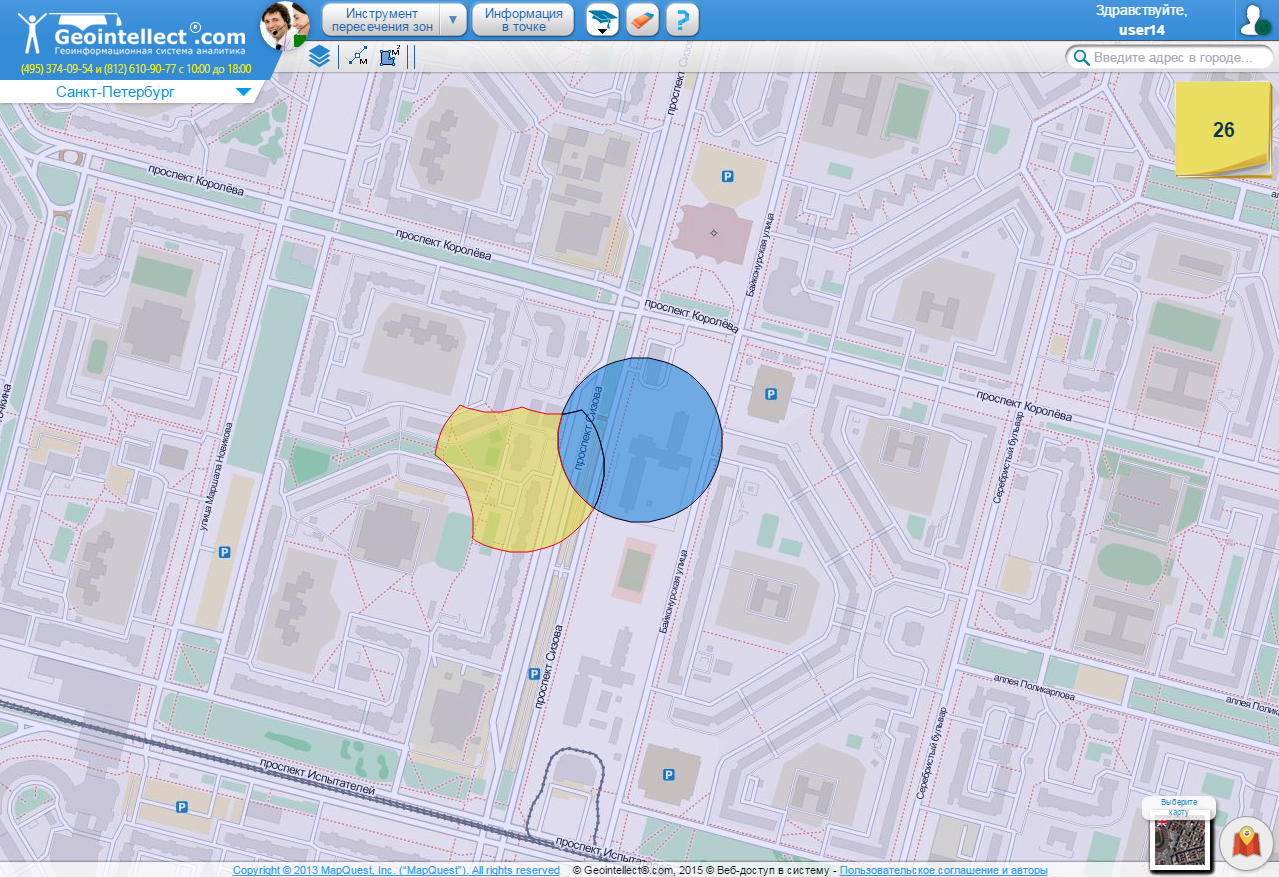
Task: Select the satellite map thumbnail
Action: tap(1180, 842)
